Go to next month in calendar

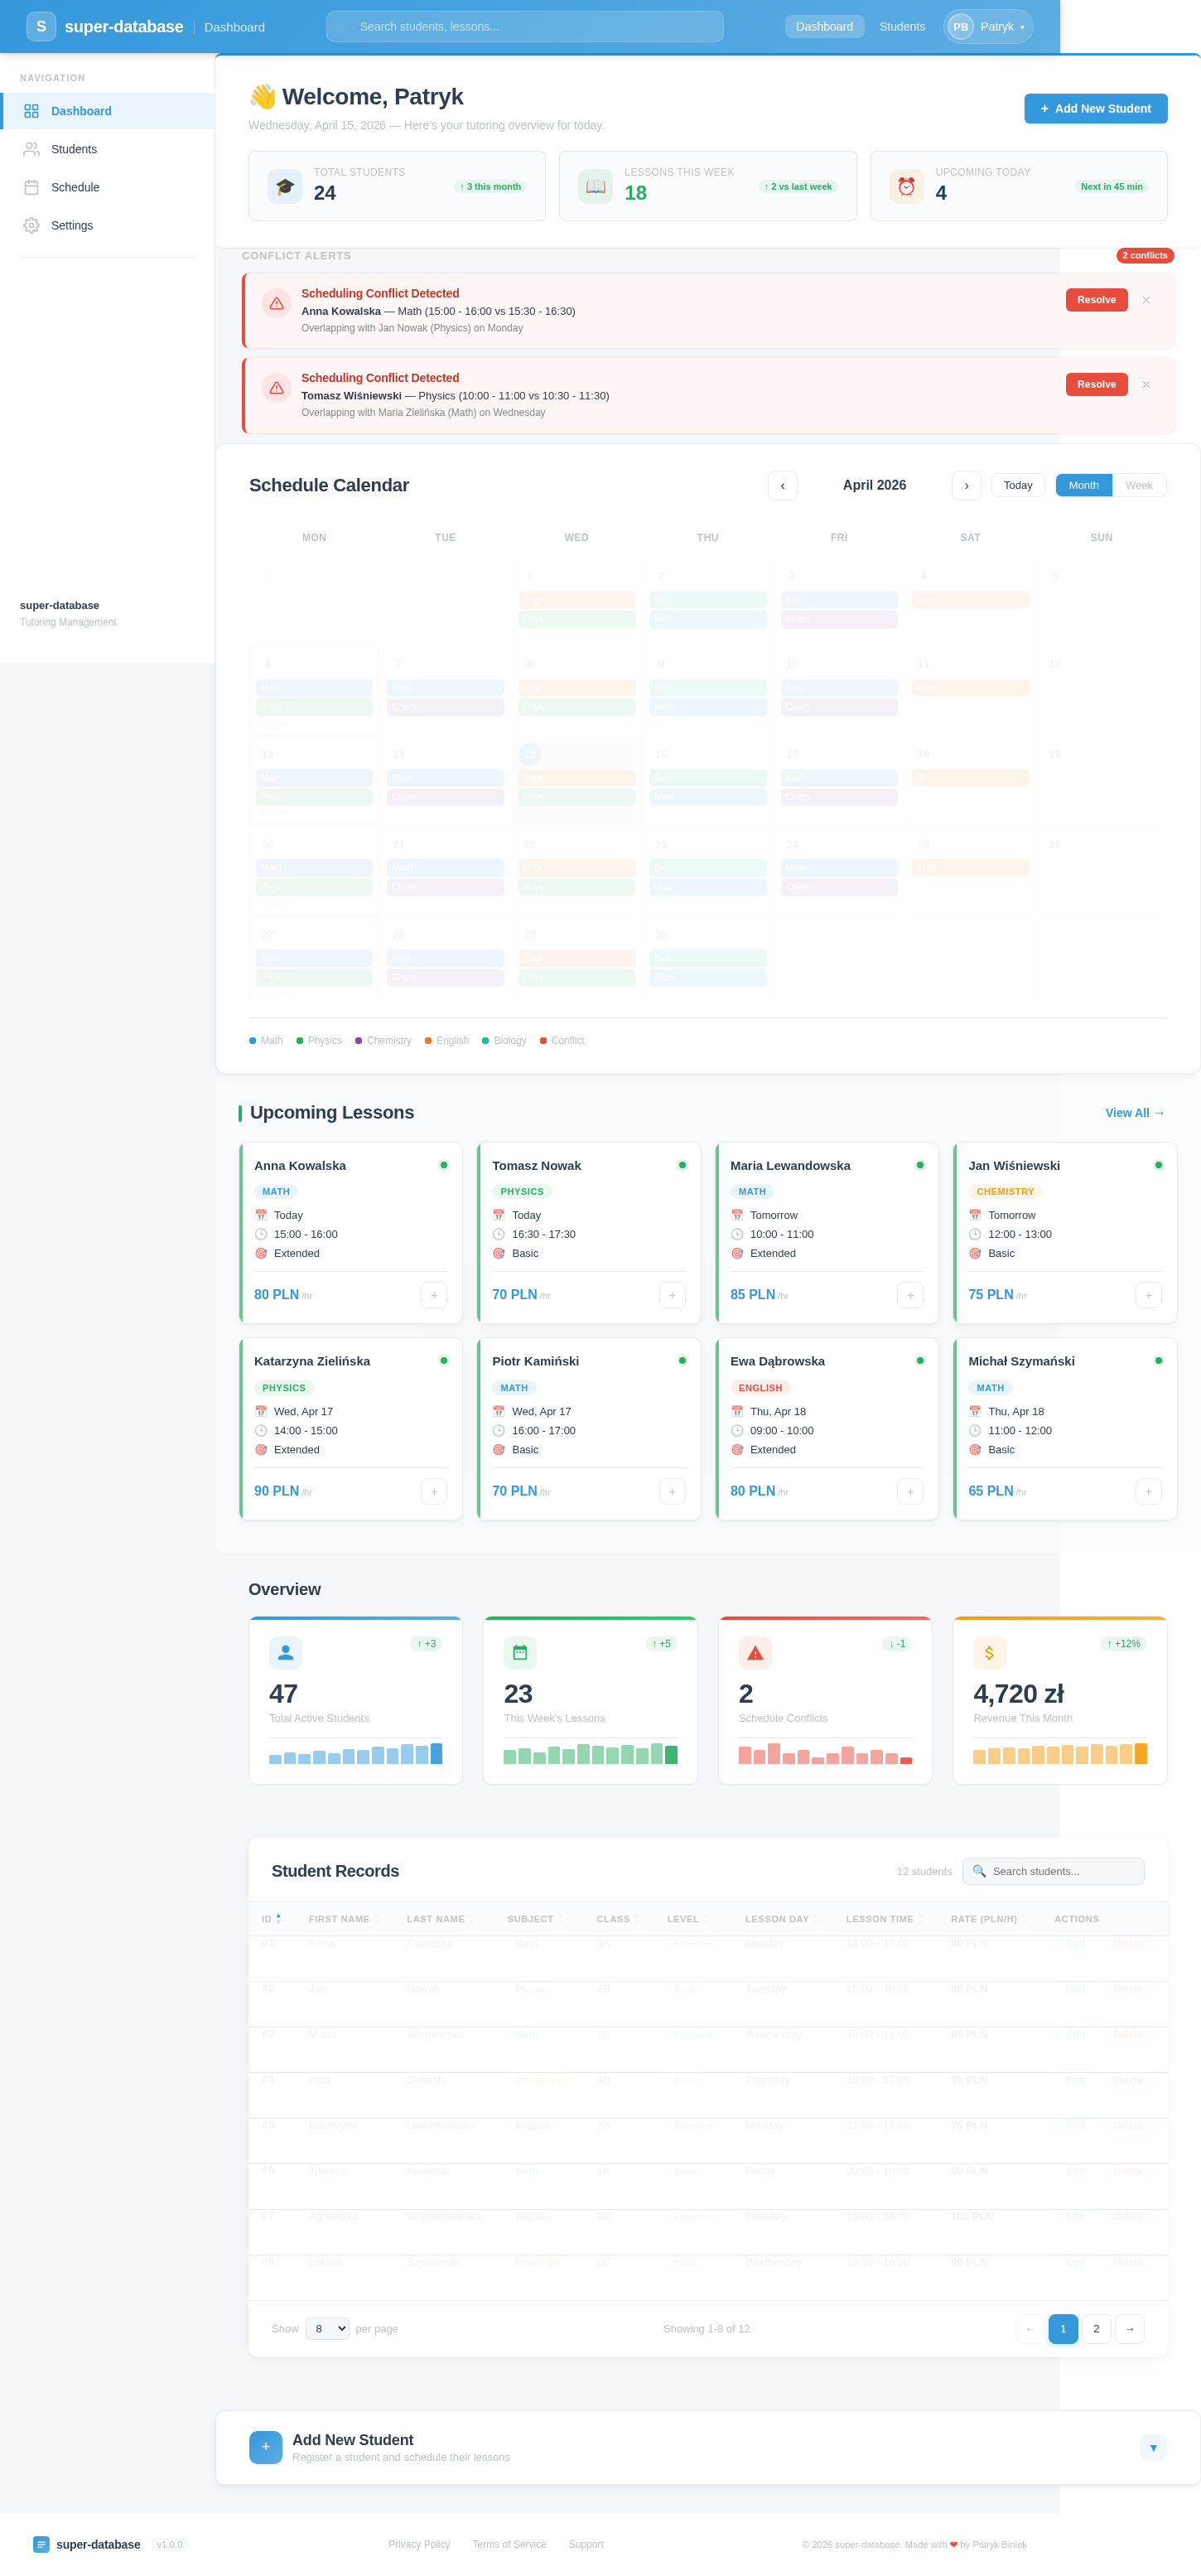(966, 485)
